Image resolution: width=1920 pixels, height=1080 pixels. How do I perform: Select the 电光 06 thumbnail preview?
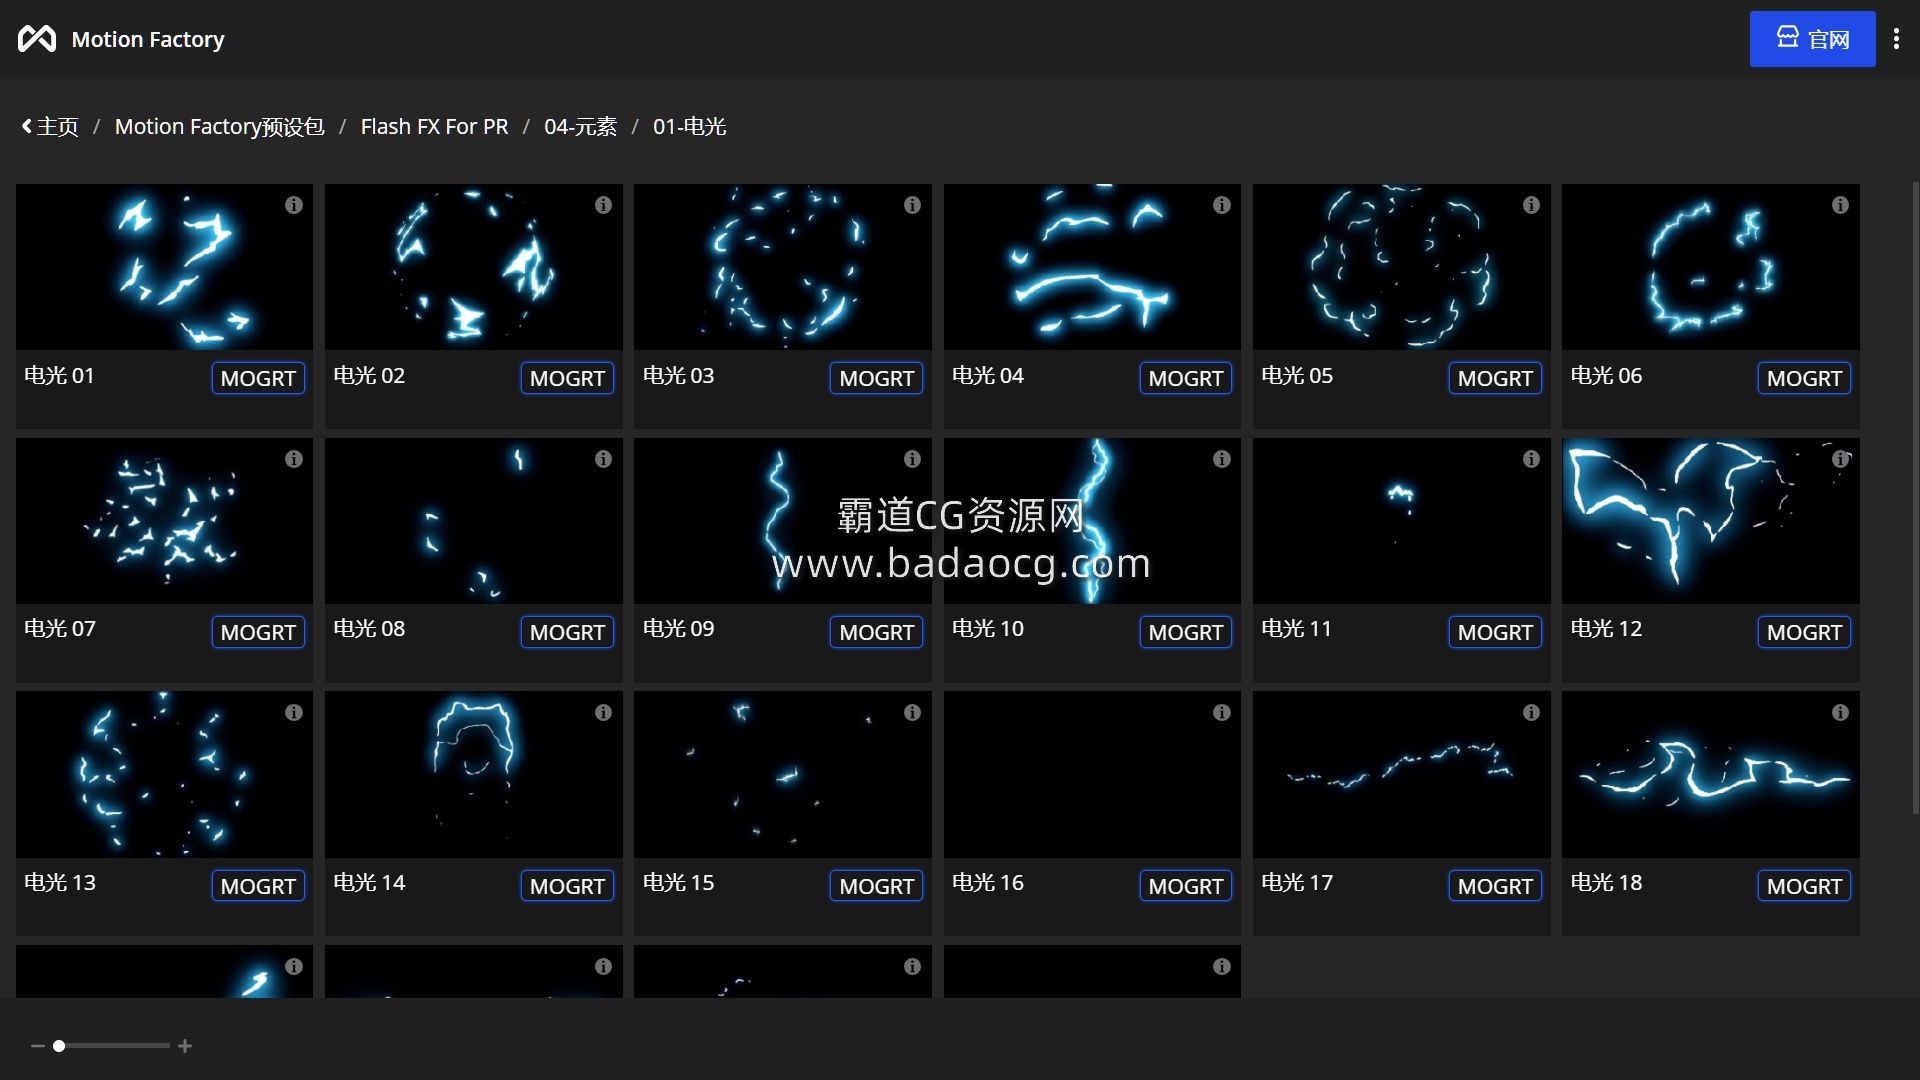pyautogui.click(x=1710, y=267)
